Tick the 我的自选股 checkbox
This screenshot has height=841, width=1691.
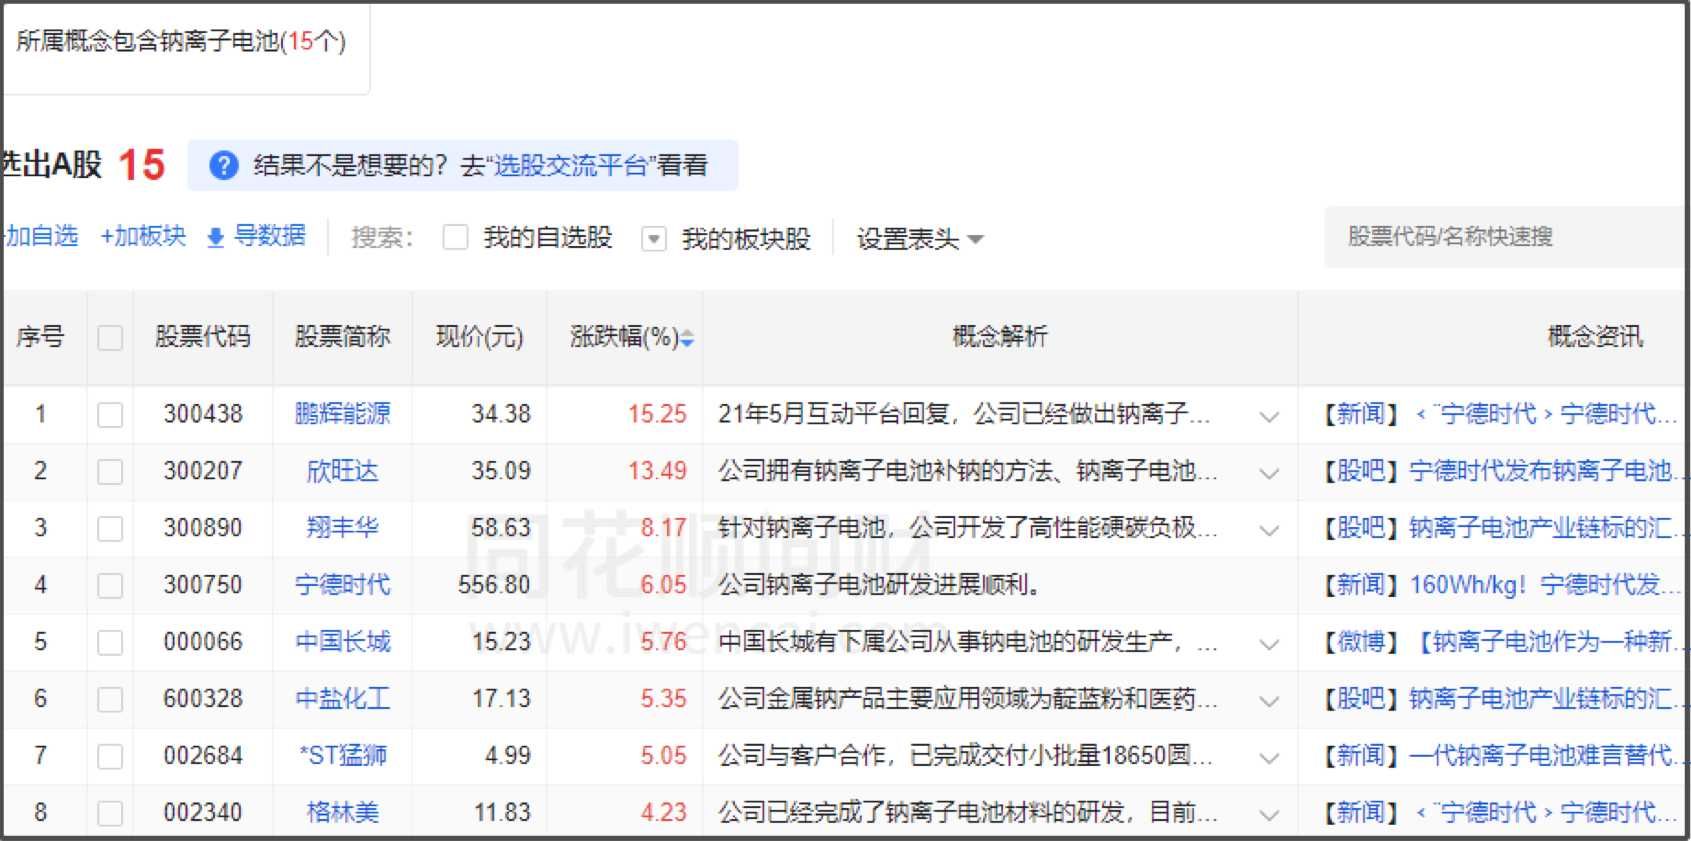pyautogui.click(x=455, y=237)
